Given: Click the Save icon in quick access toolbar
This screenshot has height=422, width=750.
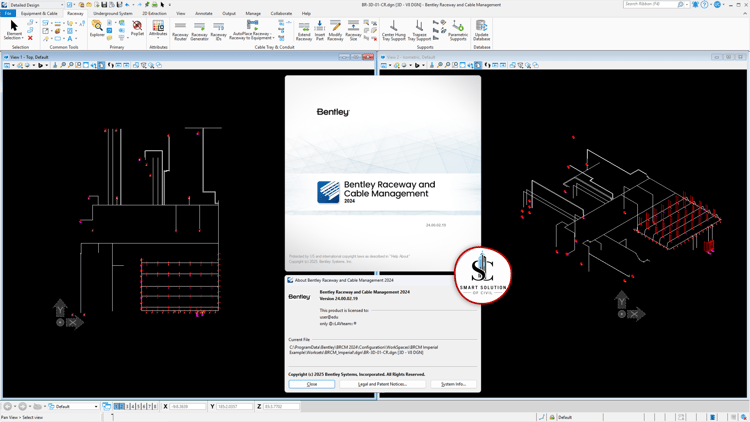Looking at the screenshot, I should 104,5.
